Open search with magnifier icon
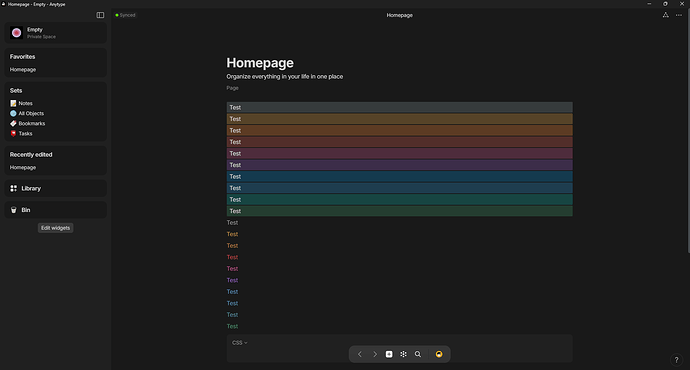 [418, 354]
